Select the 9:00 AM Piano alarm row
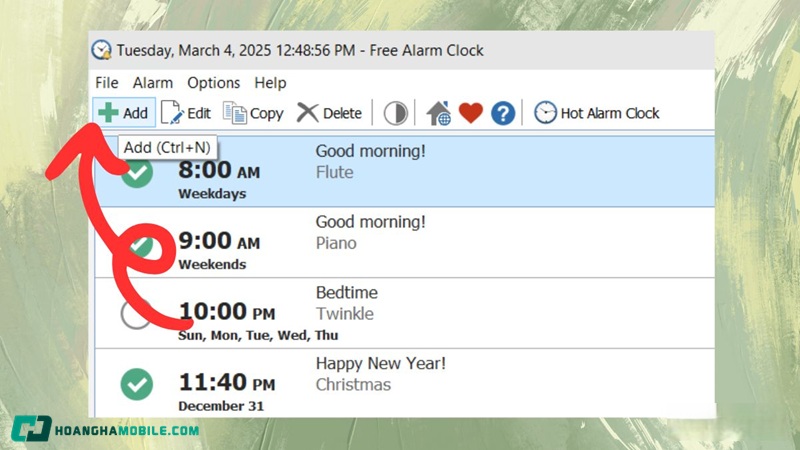800x450 pixels. pyautogui.click(x=450, y=243)
